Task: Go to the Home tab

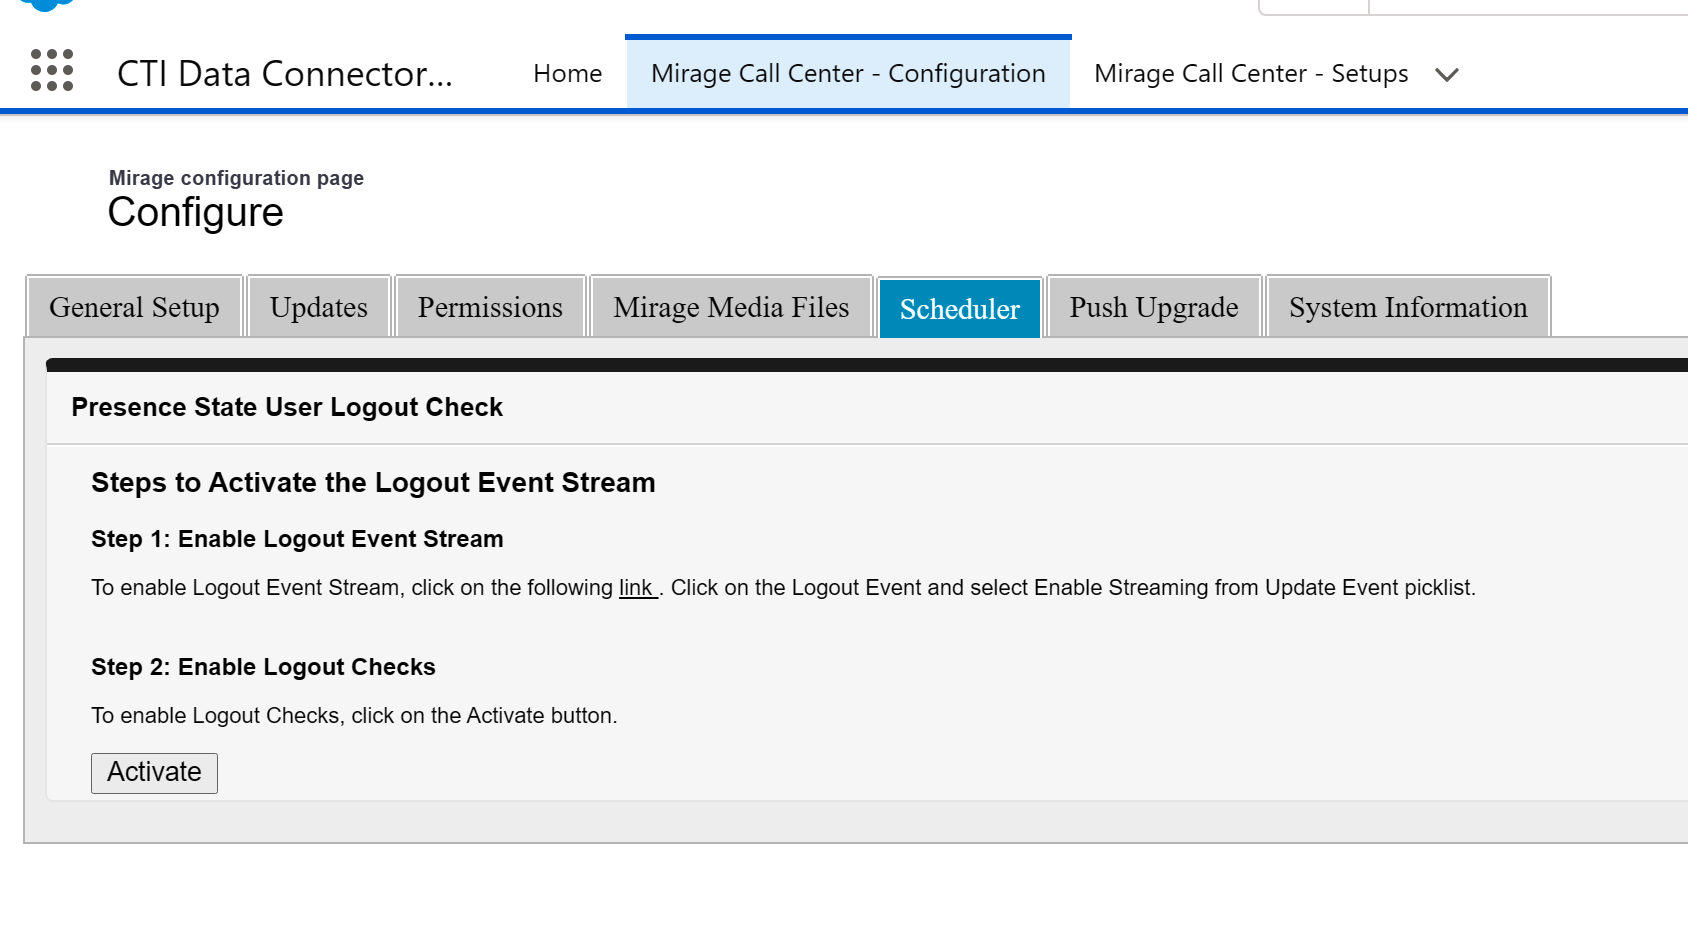Action: coord(568,74)
